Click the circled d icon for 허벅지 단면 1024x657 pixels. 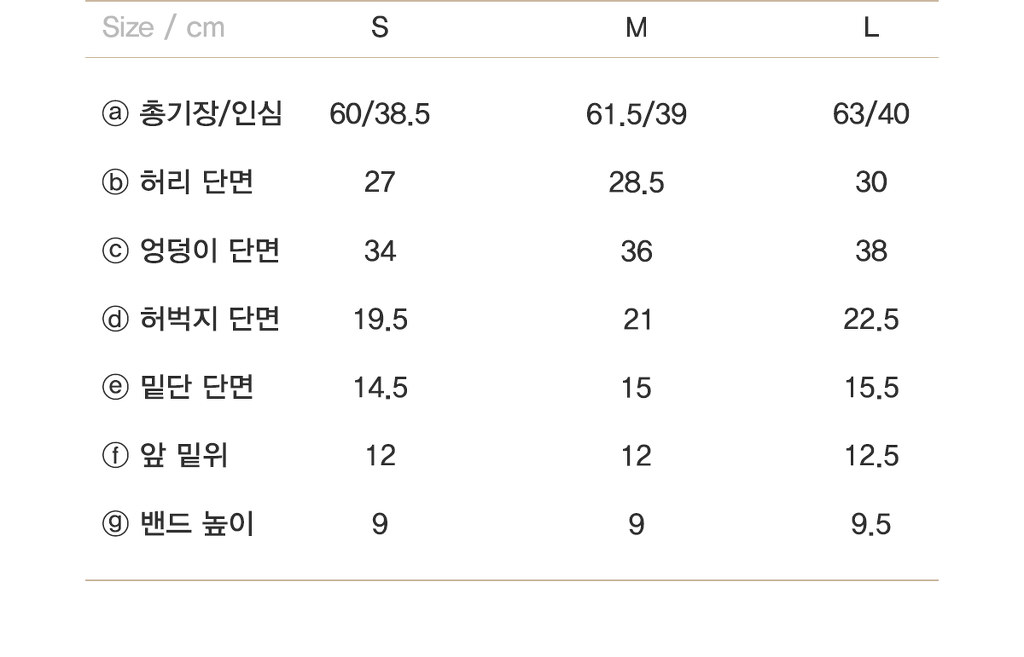[x=115, y=319]
